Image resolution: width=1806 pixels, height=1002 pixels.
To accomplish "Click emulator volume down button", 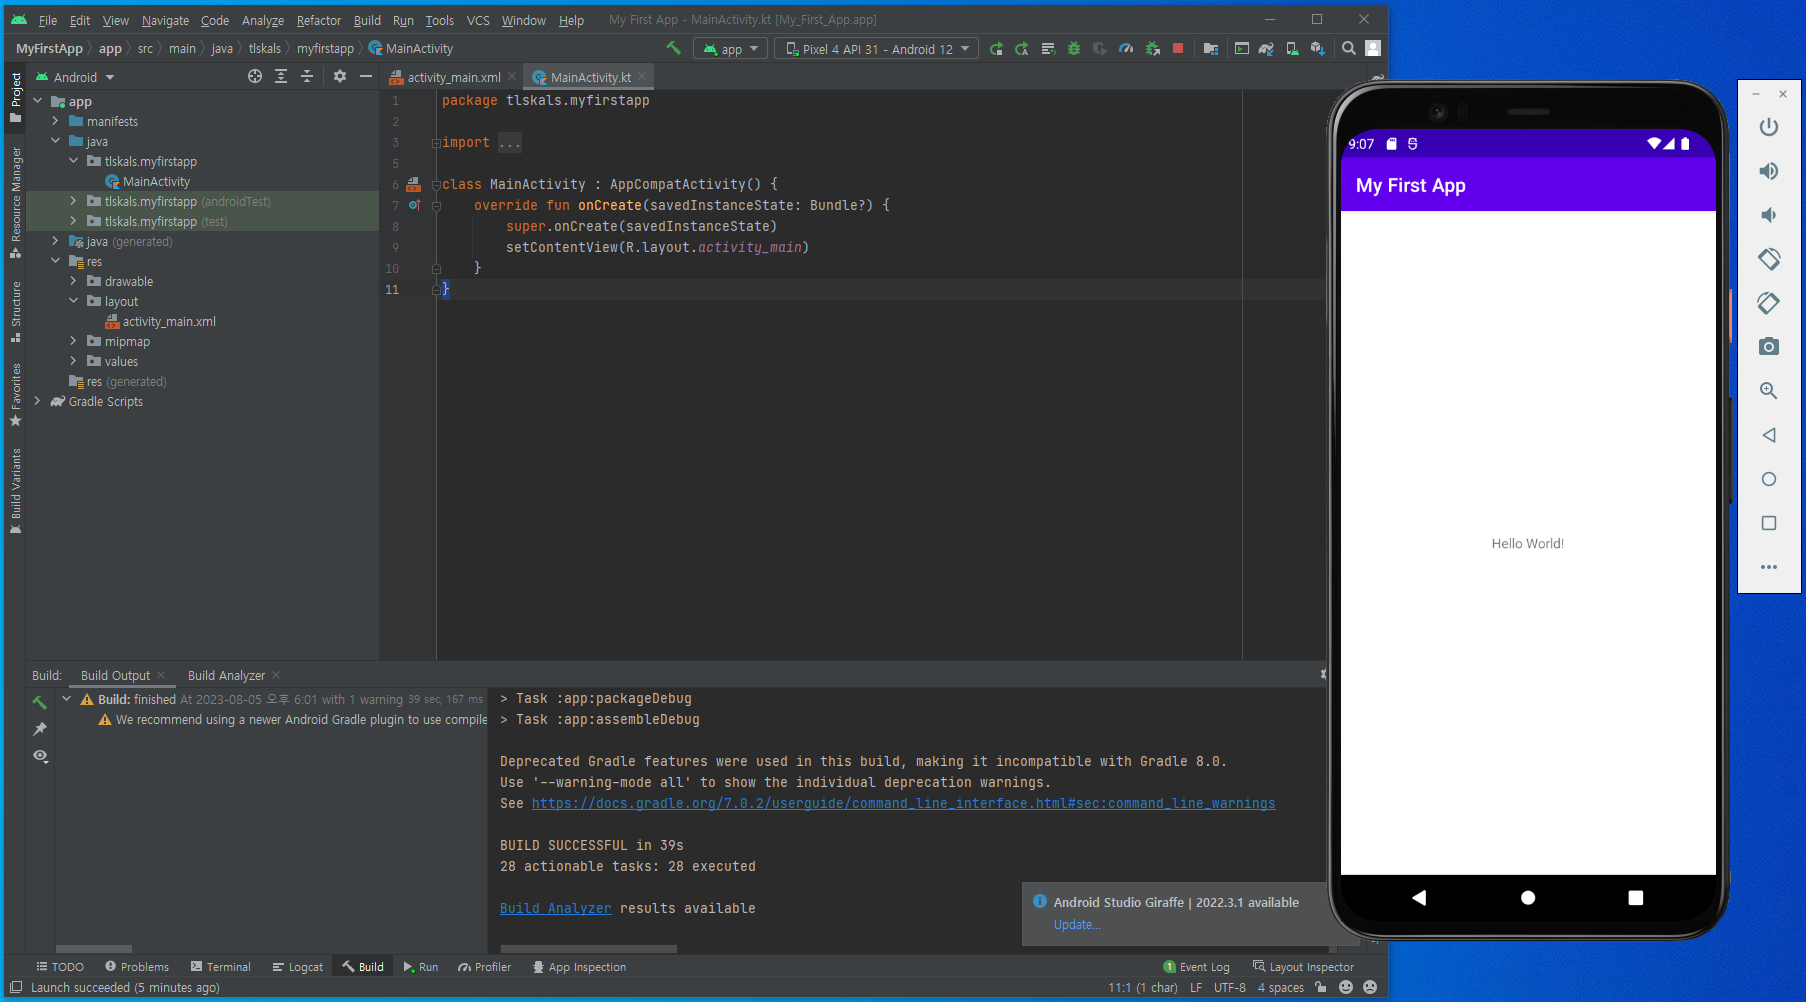I will (1769, 215).
